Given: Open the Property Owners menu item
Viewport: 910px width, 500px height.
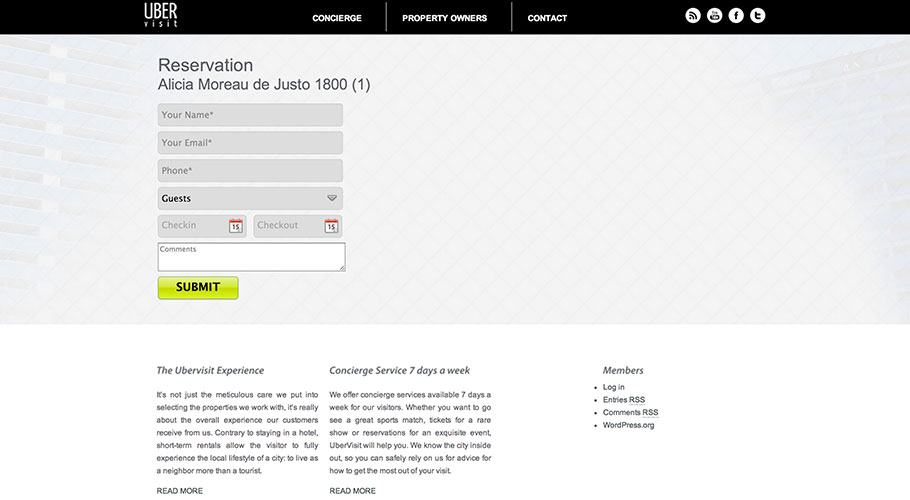Looking at the screenshot, I should coord(445,18).
